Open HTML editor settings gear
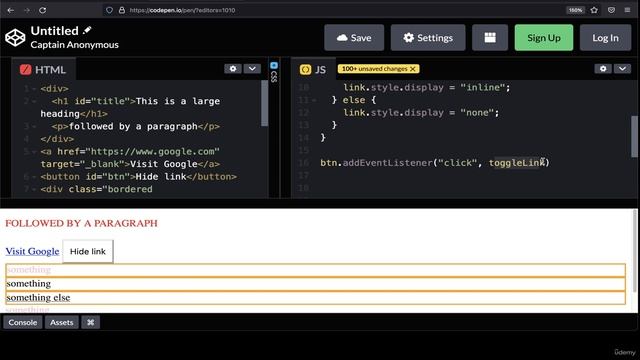The height and width of the screenshot is (360, 640). coord(233,69)
